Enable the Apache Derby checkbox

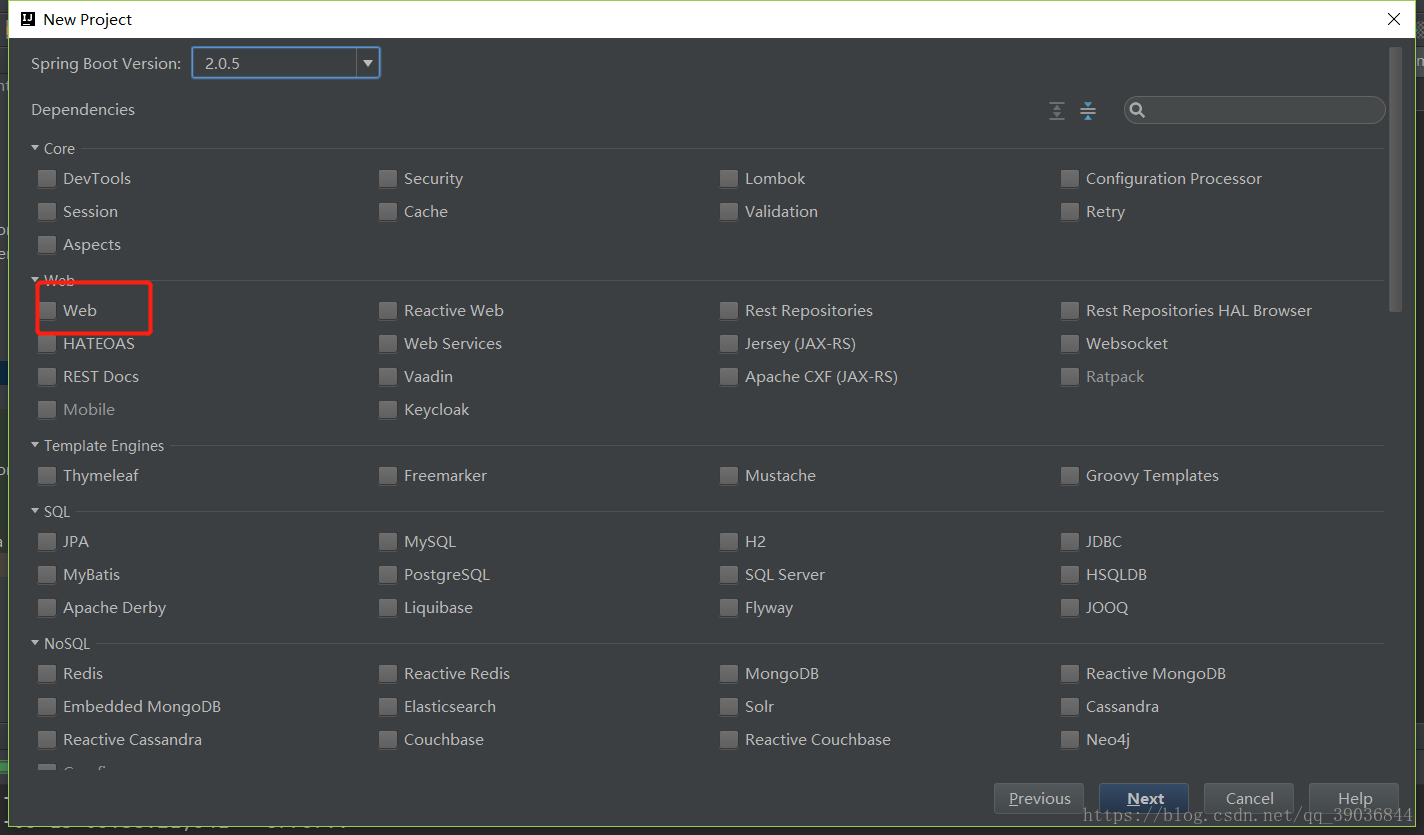point(47,608)
